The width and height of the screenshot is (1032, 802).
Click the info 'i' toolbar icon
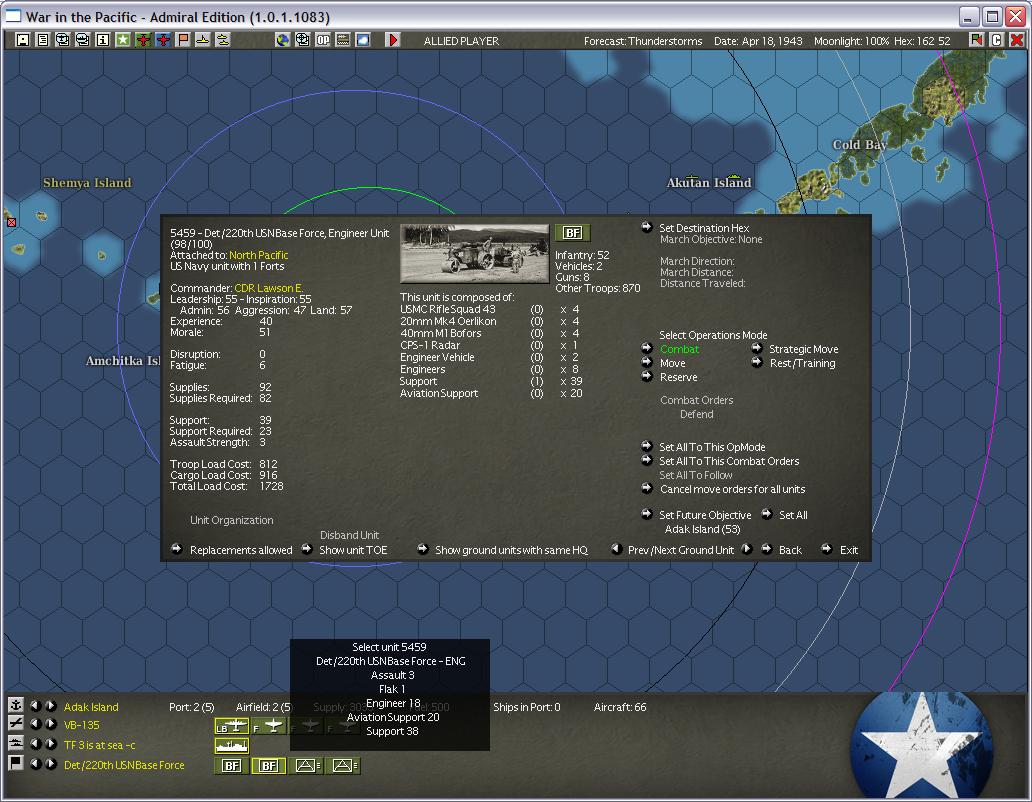tap(103, 40)
